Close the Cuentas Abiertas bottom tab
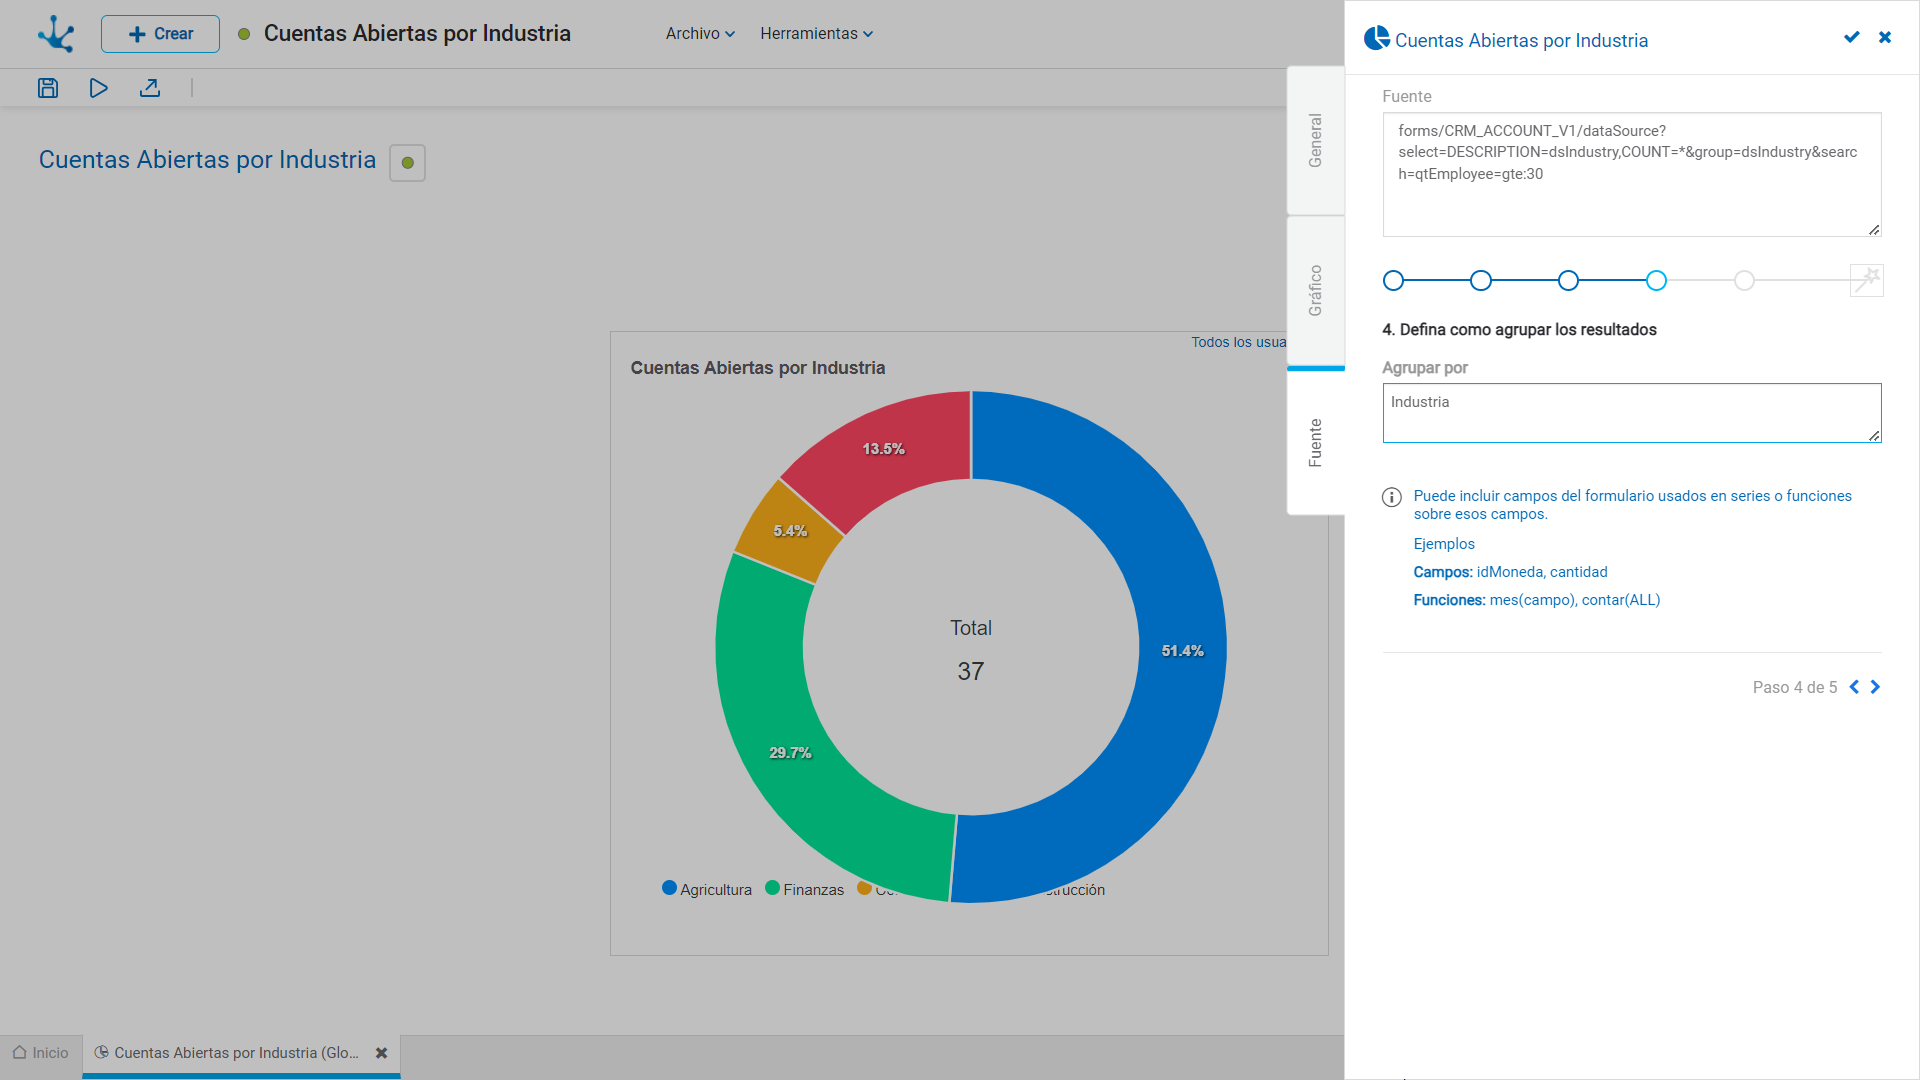The width and height of the screenshot is (1920, 1080). point(382,1053)
